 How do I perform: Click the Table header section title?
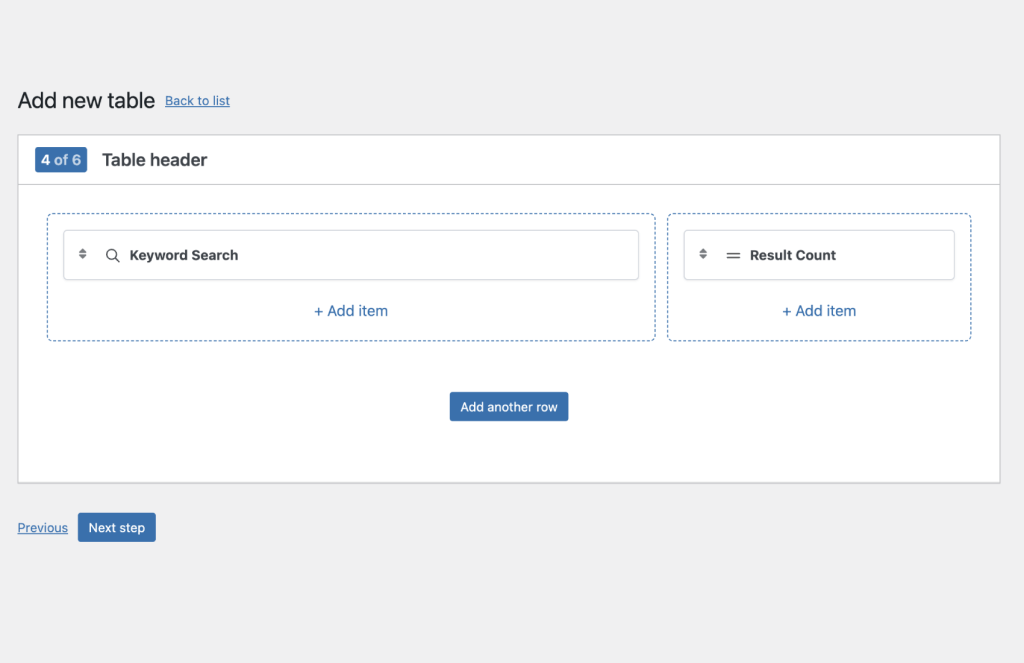pos(155,160)
